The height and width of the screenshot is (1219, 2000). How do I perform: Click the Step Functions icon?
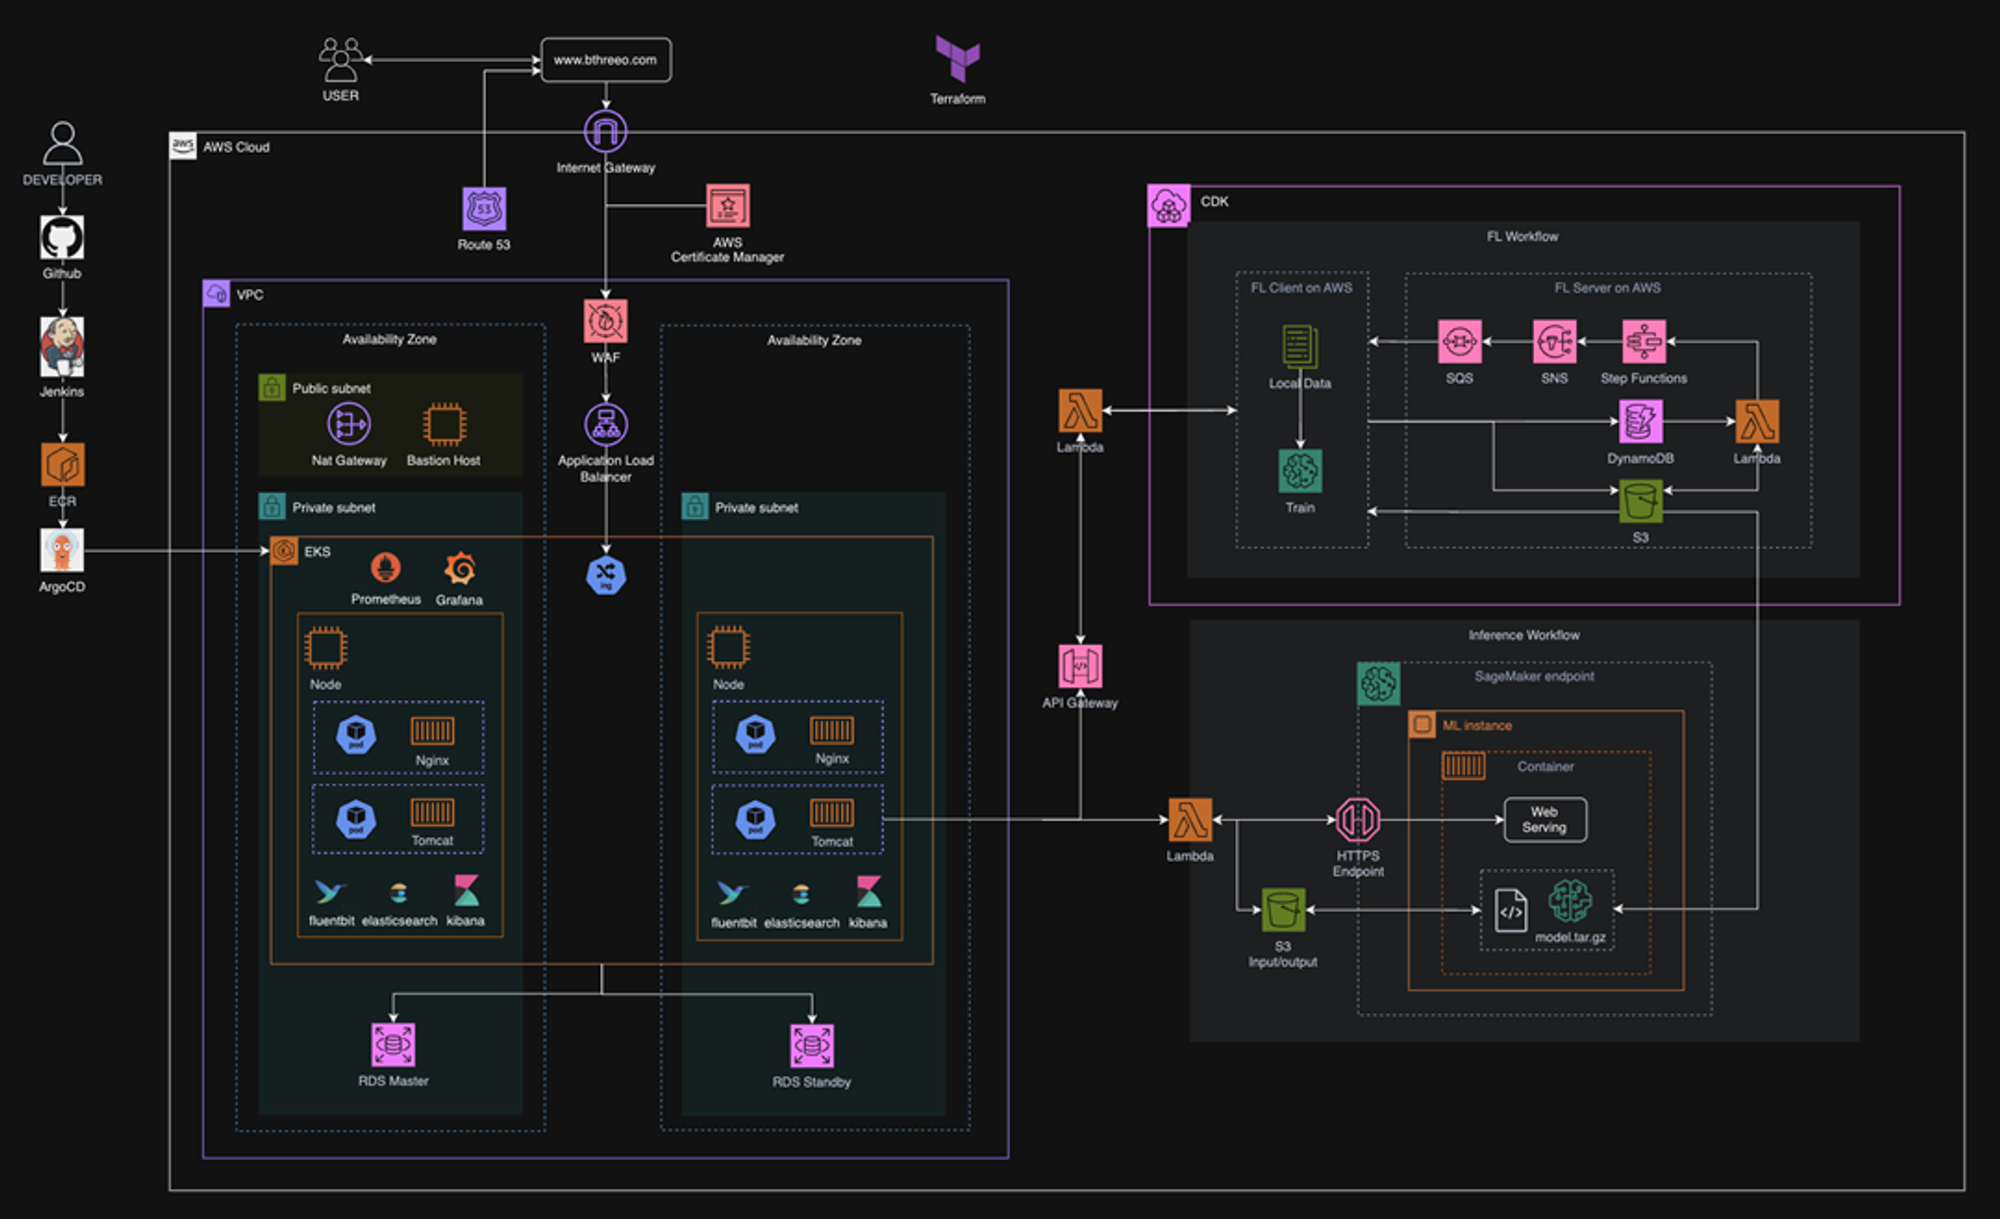[1644, 342]
